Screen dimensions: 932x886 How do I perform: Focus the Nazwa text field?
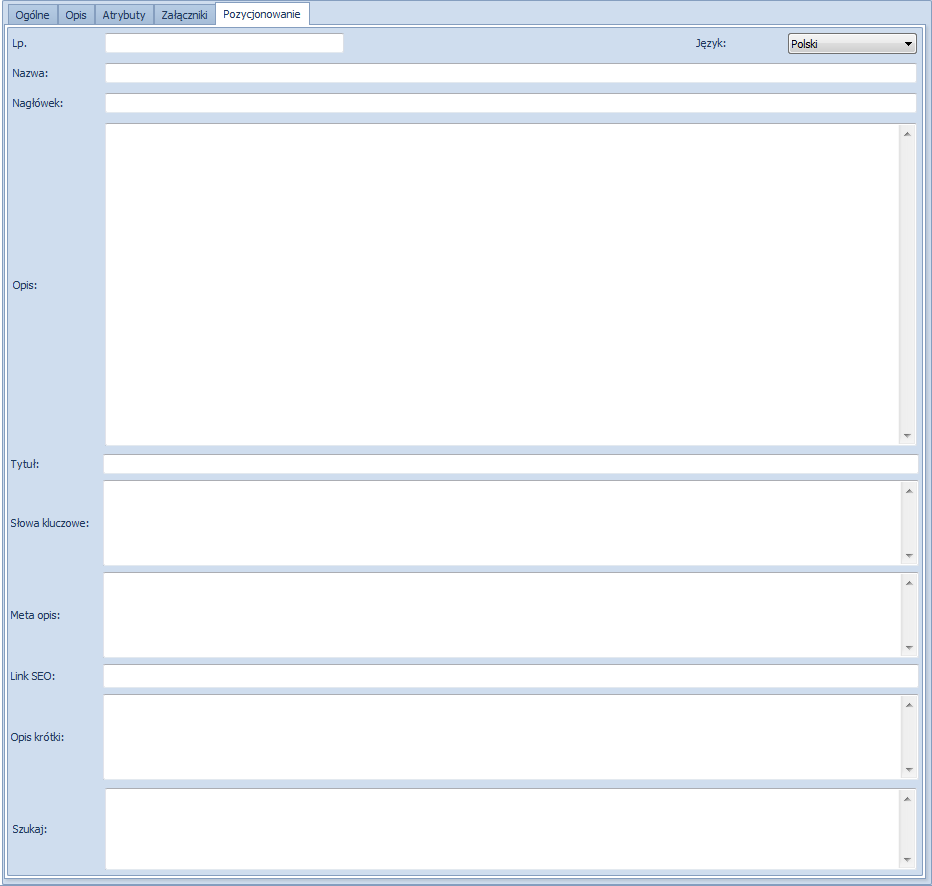[x=511, y=73]
